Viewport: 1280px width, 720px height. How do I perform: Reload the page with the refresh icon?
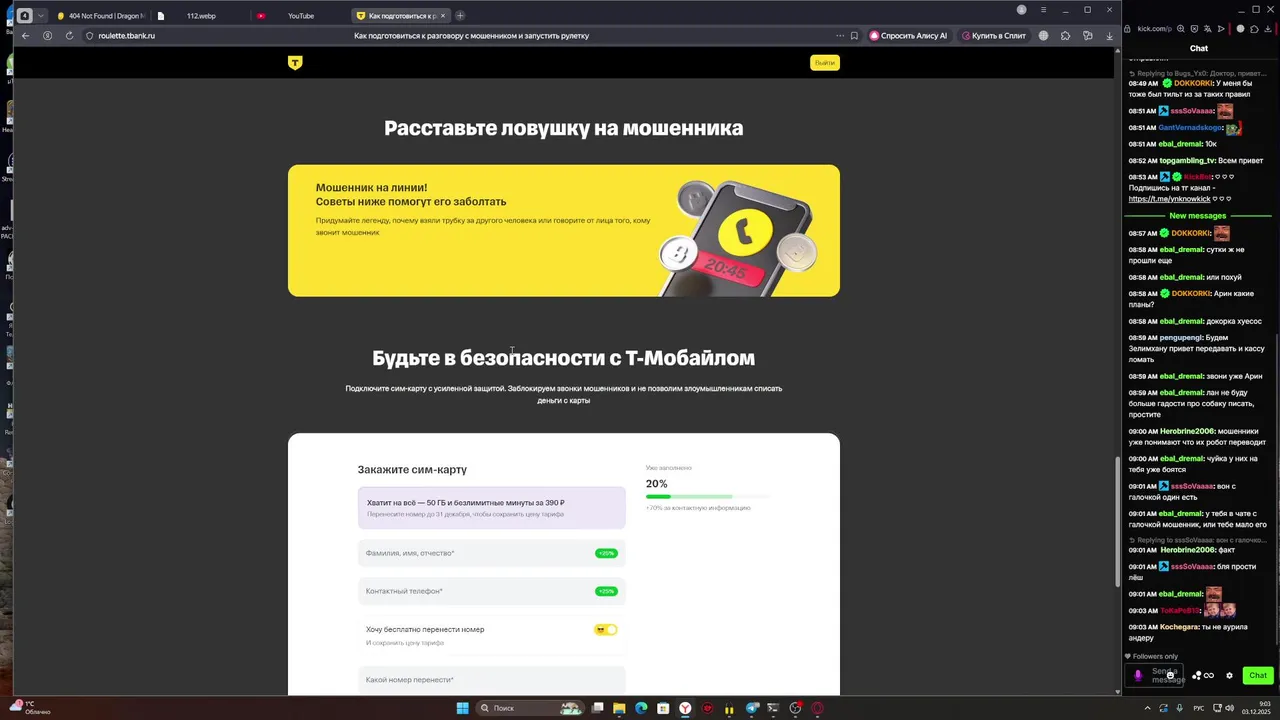(x=69, y=35)
